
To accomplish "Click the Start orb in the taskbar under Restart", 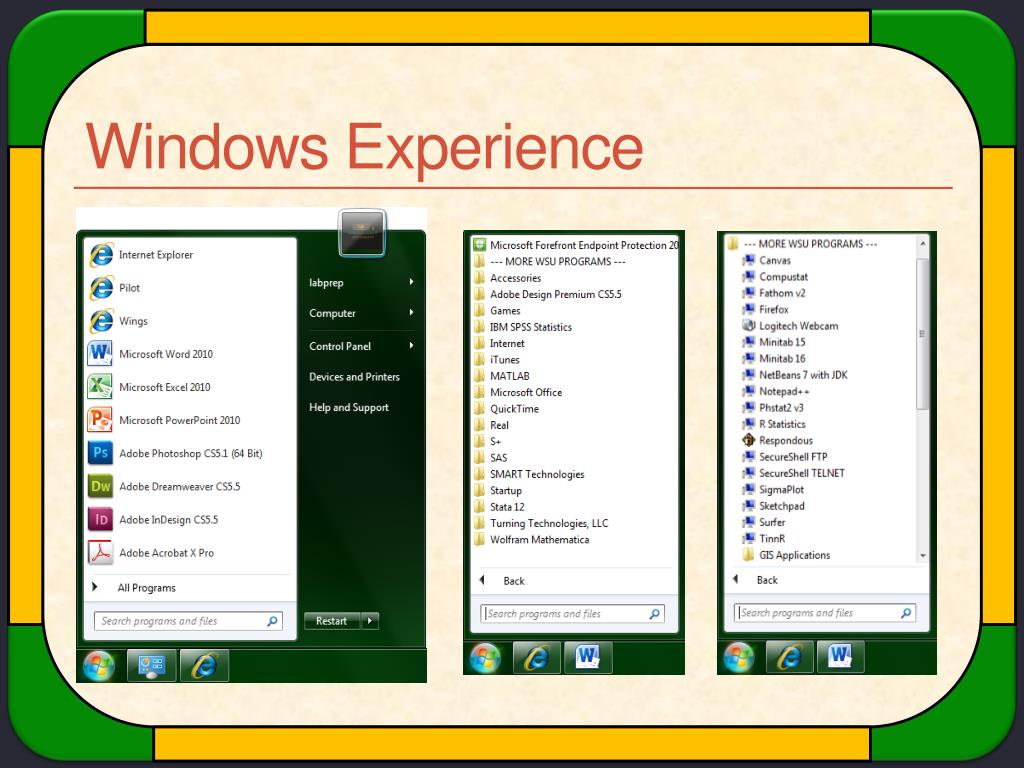I will (99, 666).
